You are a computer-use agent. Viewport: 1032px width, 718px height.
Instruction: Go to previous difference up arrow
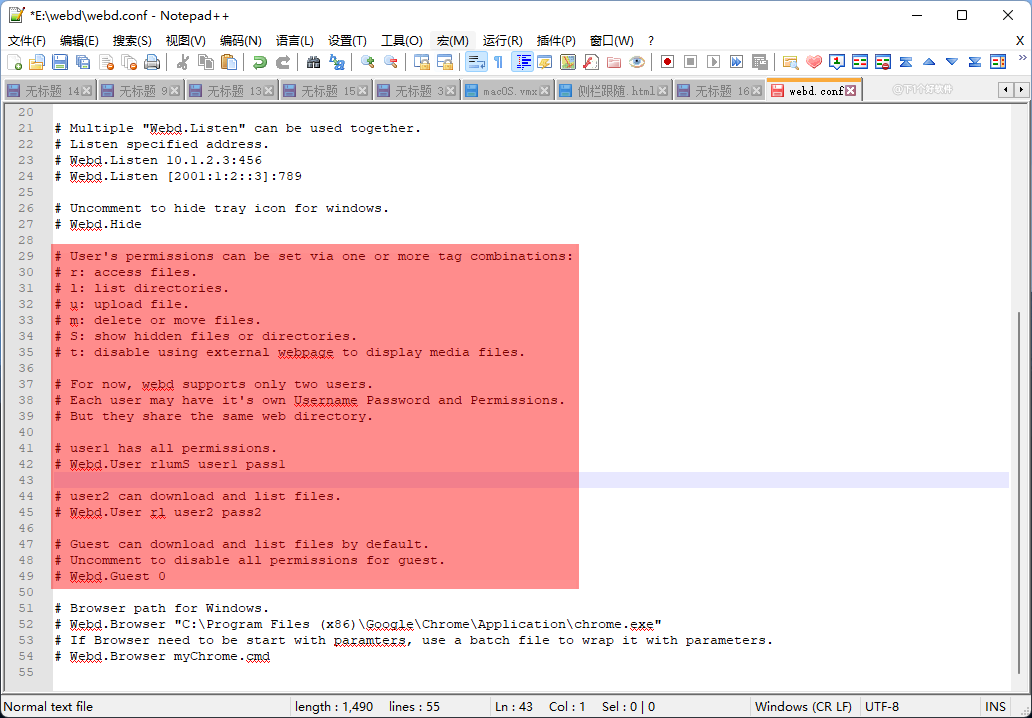pos(929,63)
